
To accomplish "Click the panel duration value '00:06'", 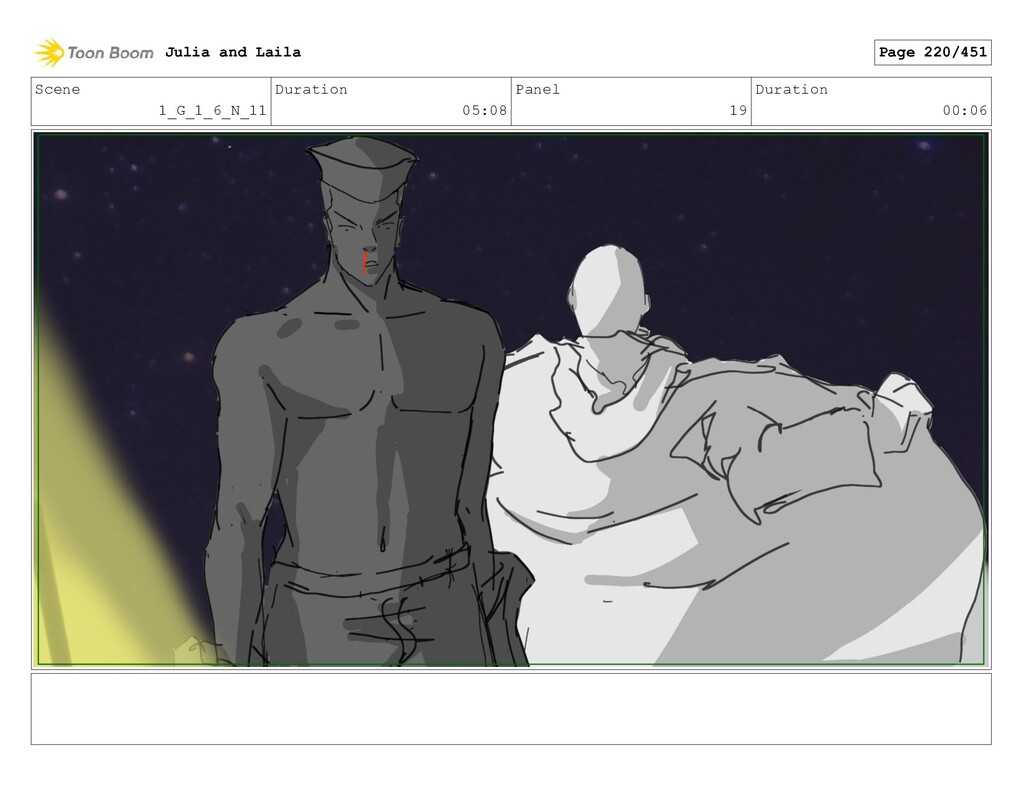I will [x=965, y=110].
